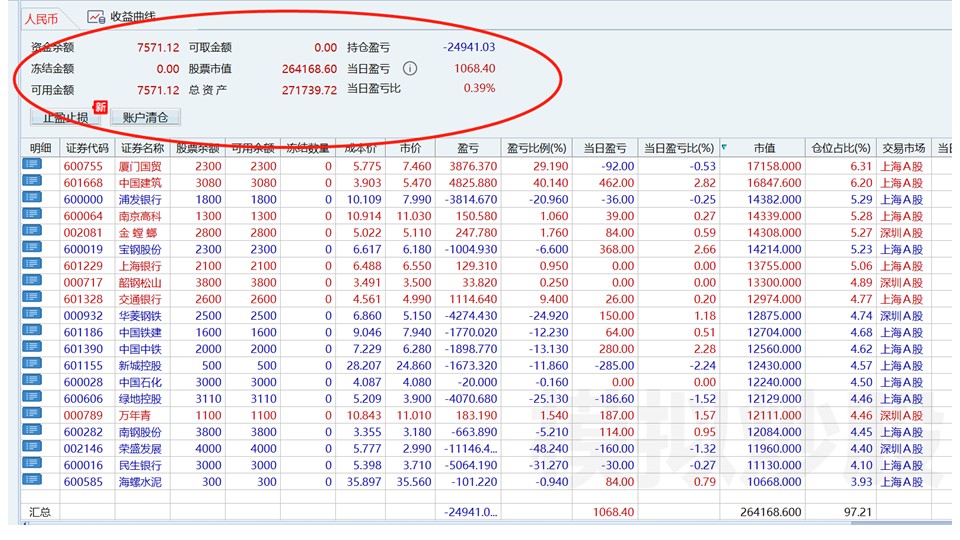Open detail icon for 荣盛发展 row

(x=32, y=446)
